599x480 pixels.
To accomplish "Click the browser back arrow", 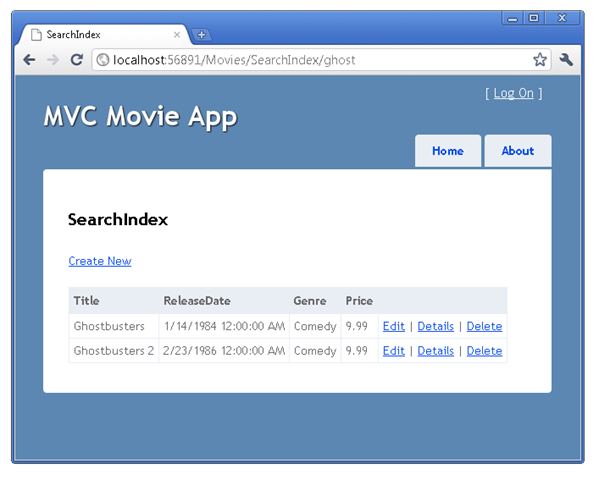I will [x=29, y=60].
